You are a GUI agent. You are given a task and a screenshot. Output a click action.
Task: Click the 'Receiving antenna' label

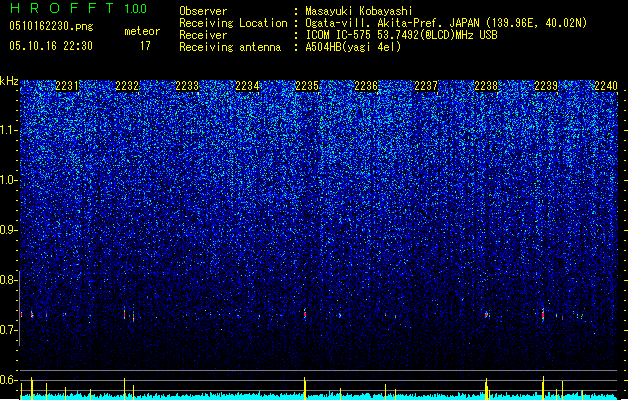(230, 47)
